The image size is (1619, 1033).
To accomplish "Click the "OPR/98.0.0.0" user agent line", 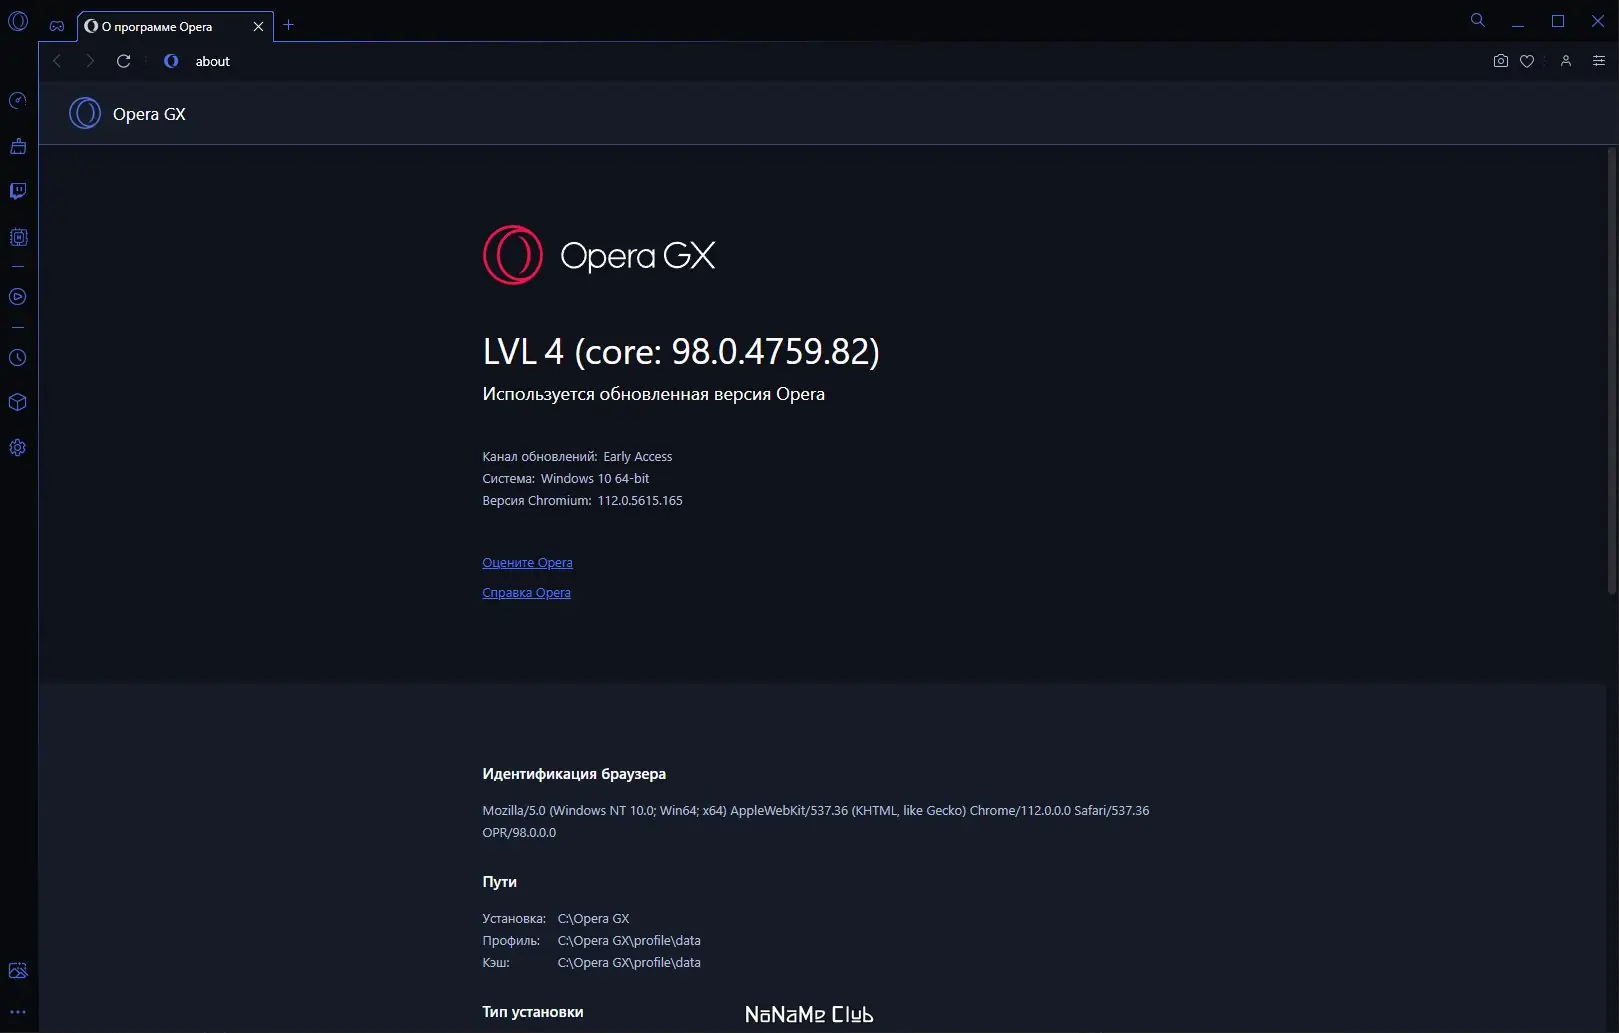I will pyautogui.click(x=519, y=833).
